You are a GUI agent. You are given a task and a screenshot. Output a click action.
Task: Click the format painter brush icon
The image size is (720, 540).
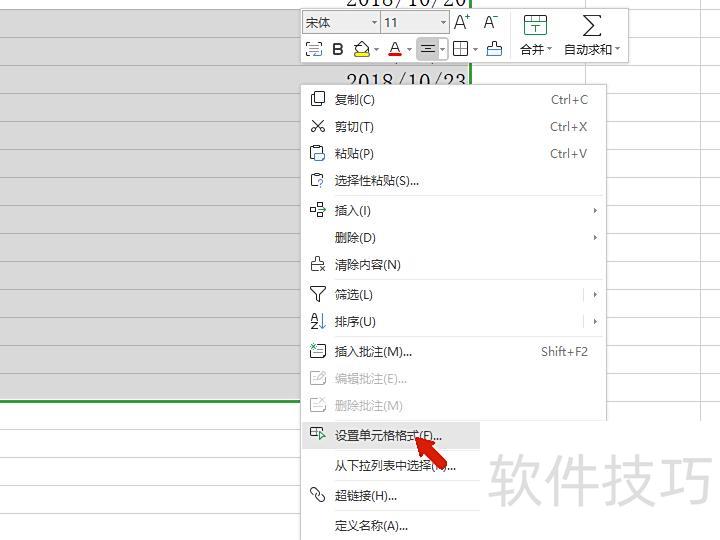pyautogui.click(x=494, y=49)
